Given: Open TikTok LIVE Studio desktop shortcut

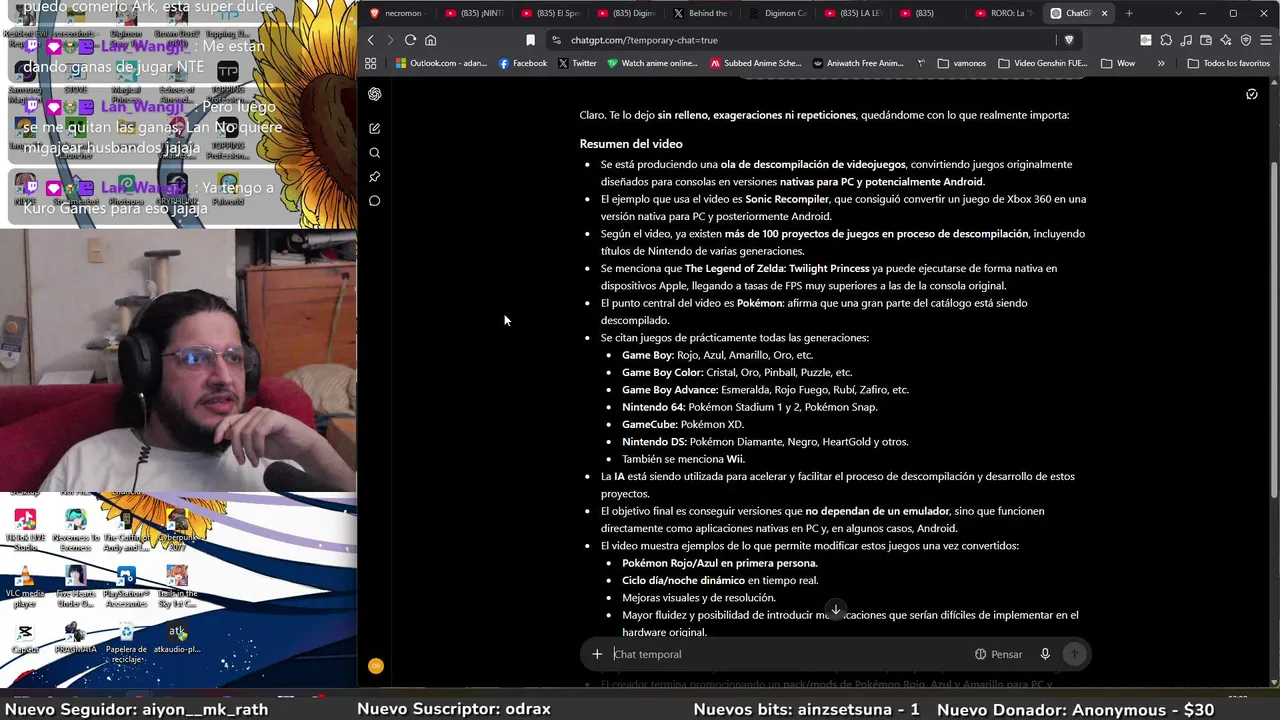Looking at the screenshot, I should [x=25, y=528].
